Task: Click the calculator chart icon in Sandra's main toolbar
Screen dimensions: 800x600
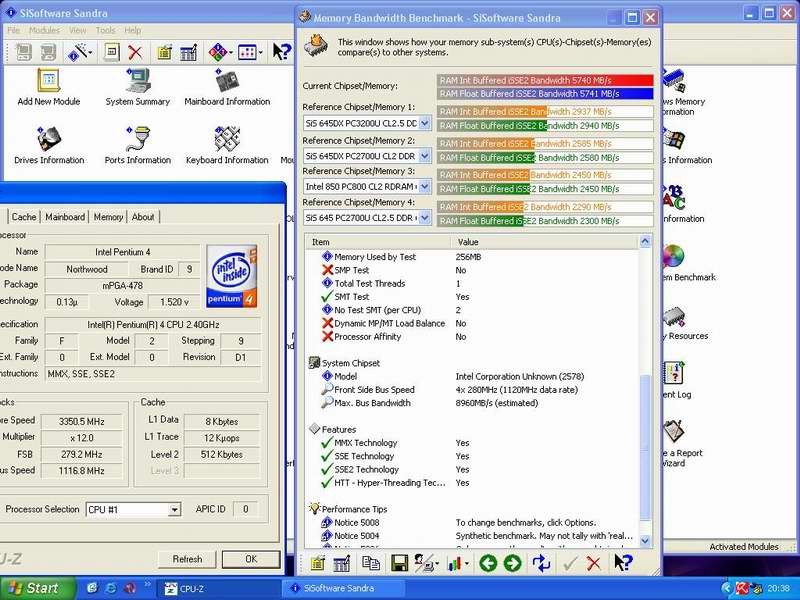Action: coord(188,52)
